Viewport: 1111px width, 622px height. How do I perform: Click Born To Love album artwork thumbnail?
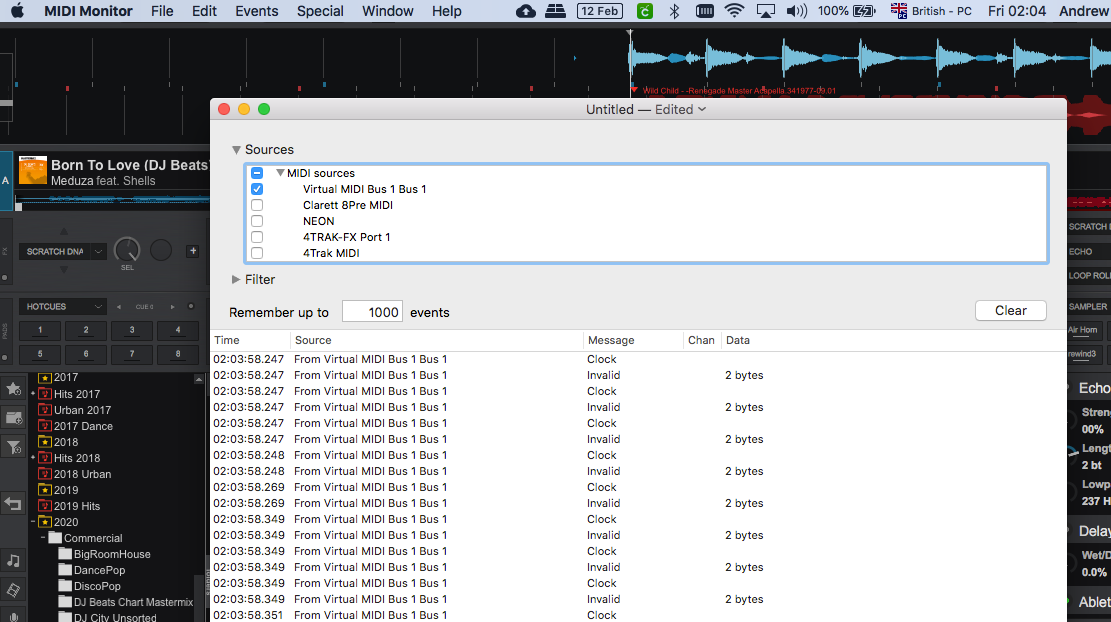tap(33, 170)
